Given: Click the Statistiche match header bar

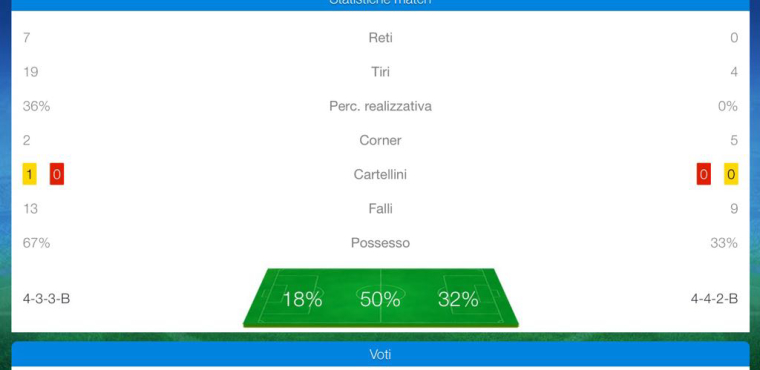Looking at the screenshot, I should pos(380,4).
